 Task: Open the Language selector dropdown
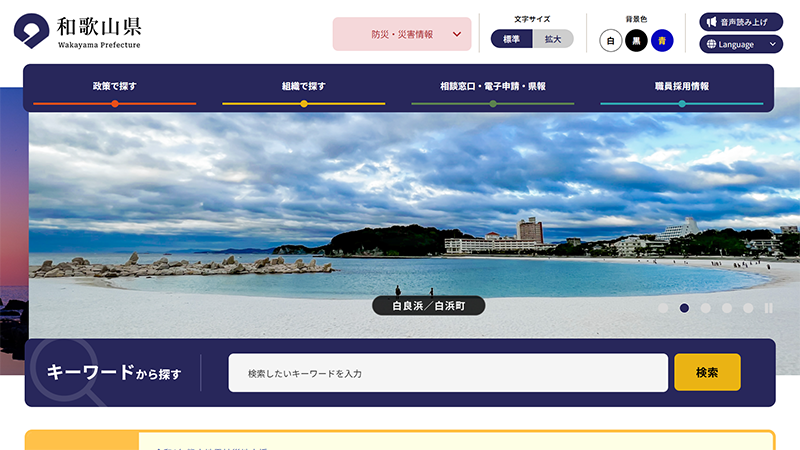pos(741,44)
